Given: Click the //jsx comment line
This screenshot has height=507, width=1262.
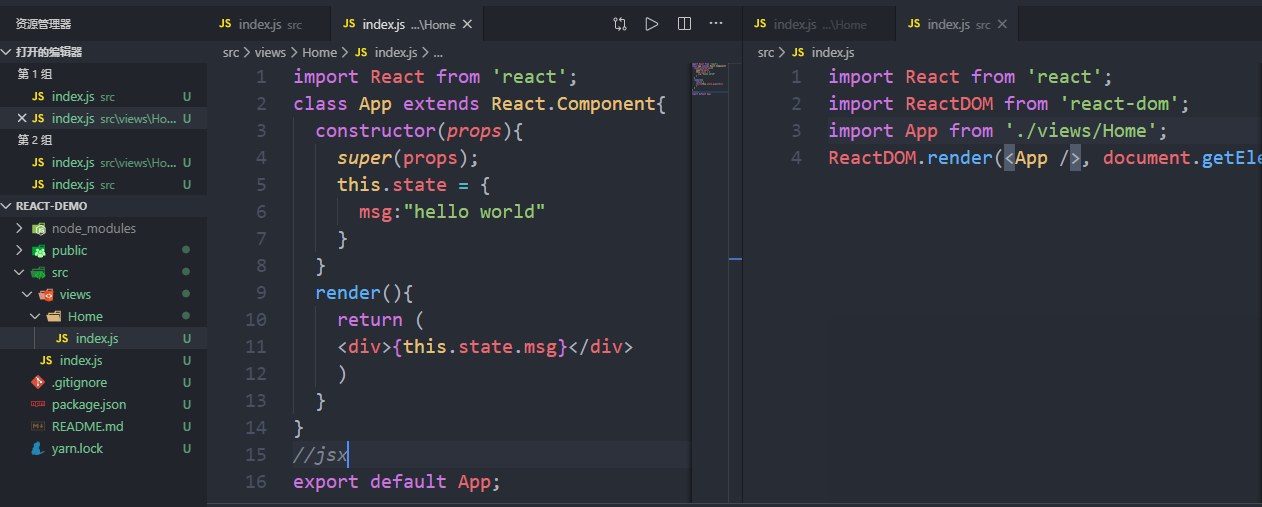Looking at the screenshot, I should 320,455.
